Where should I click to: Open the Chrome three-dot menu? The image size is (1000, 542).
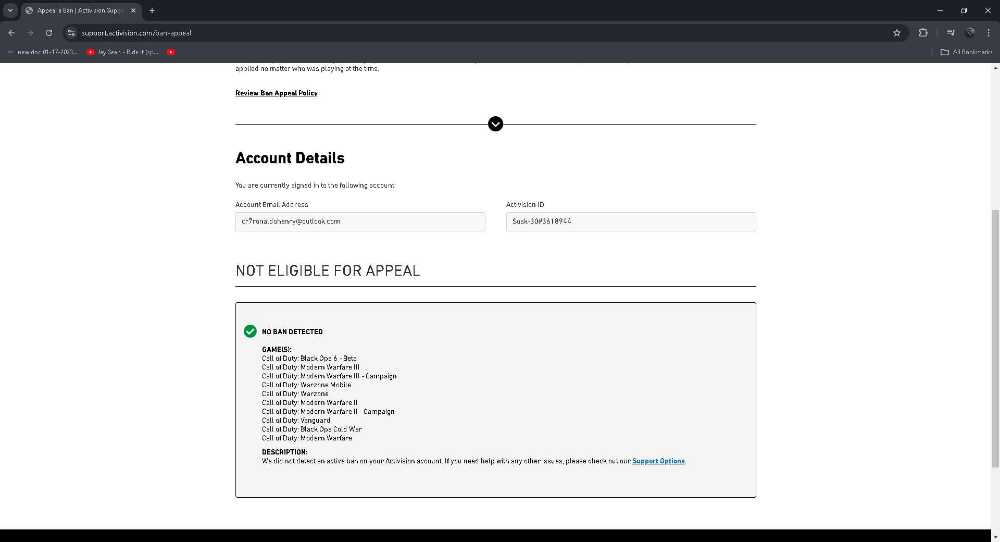989,33
